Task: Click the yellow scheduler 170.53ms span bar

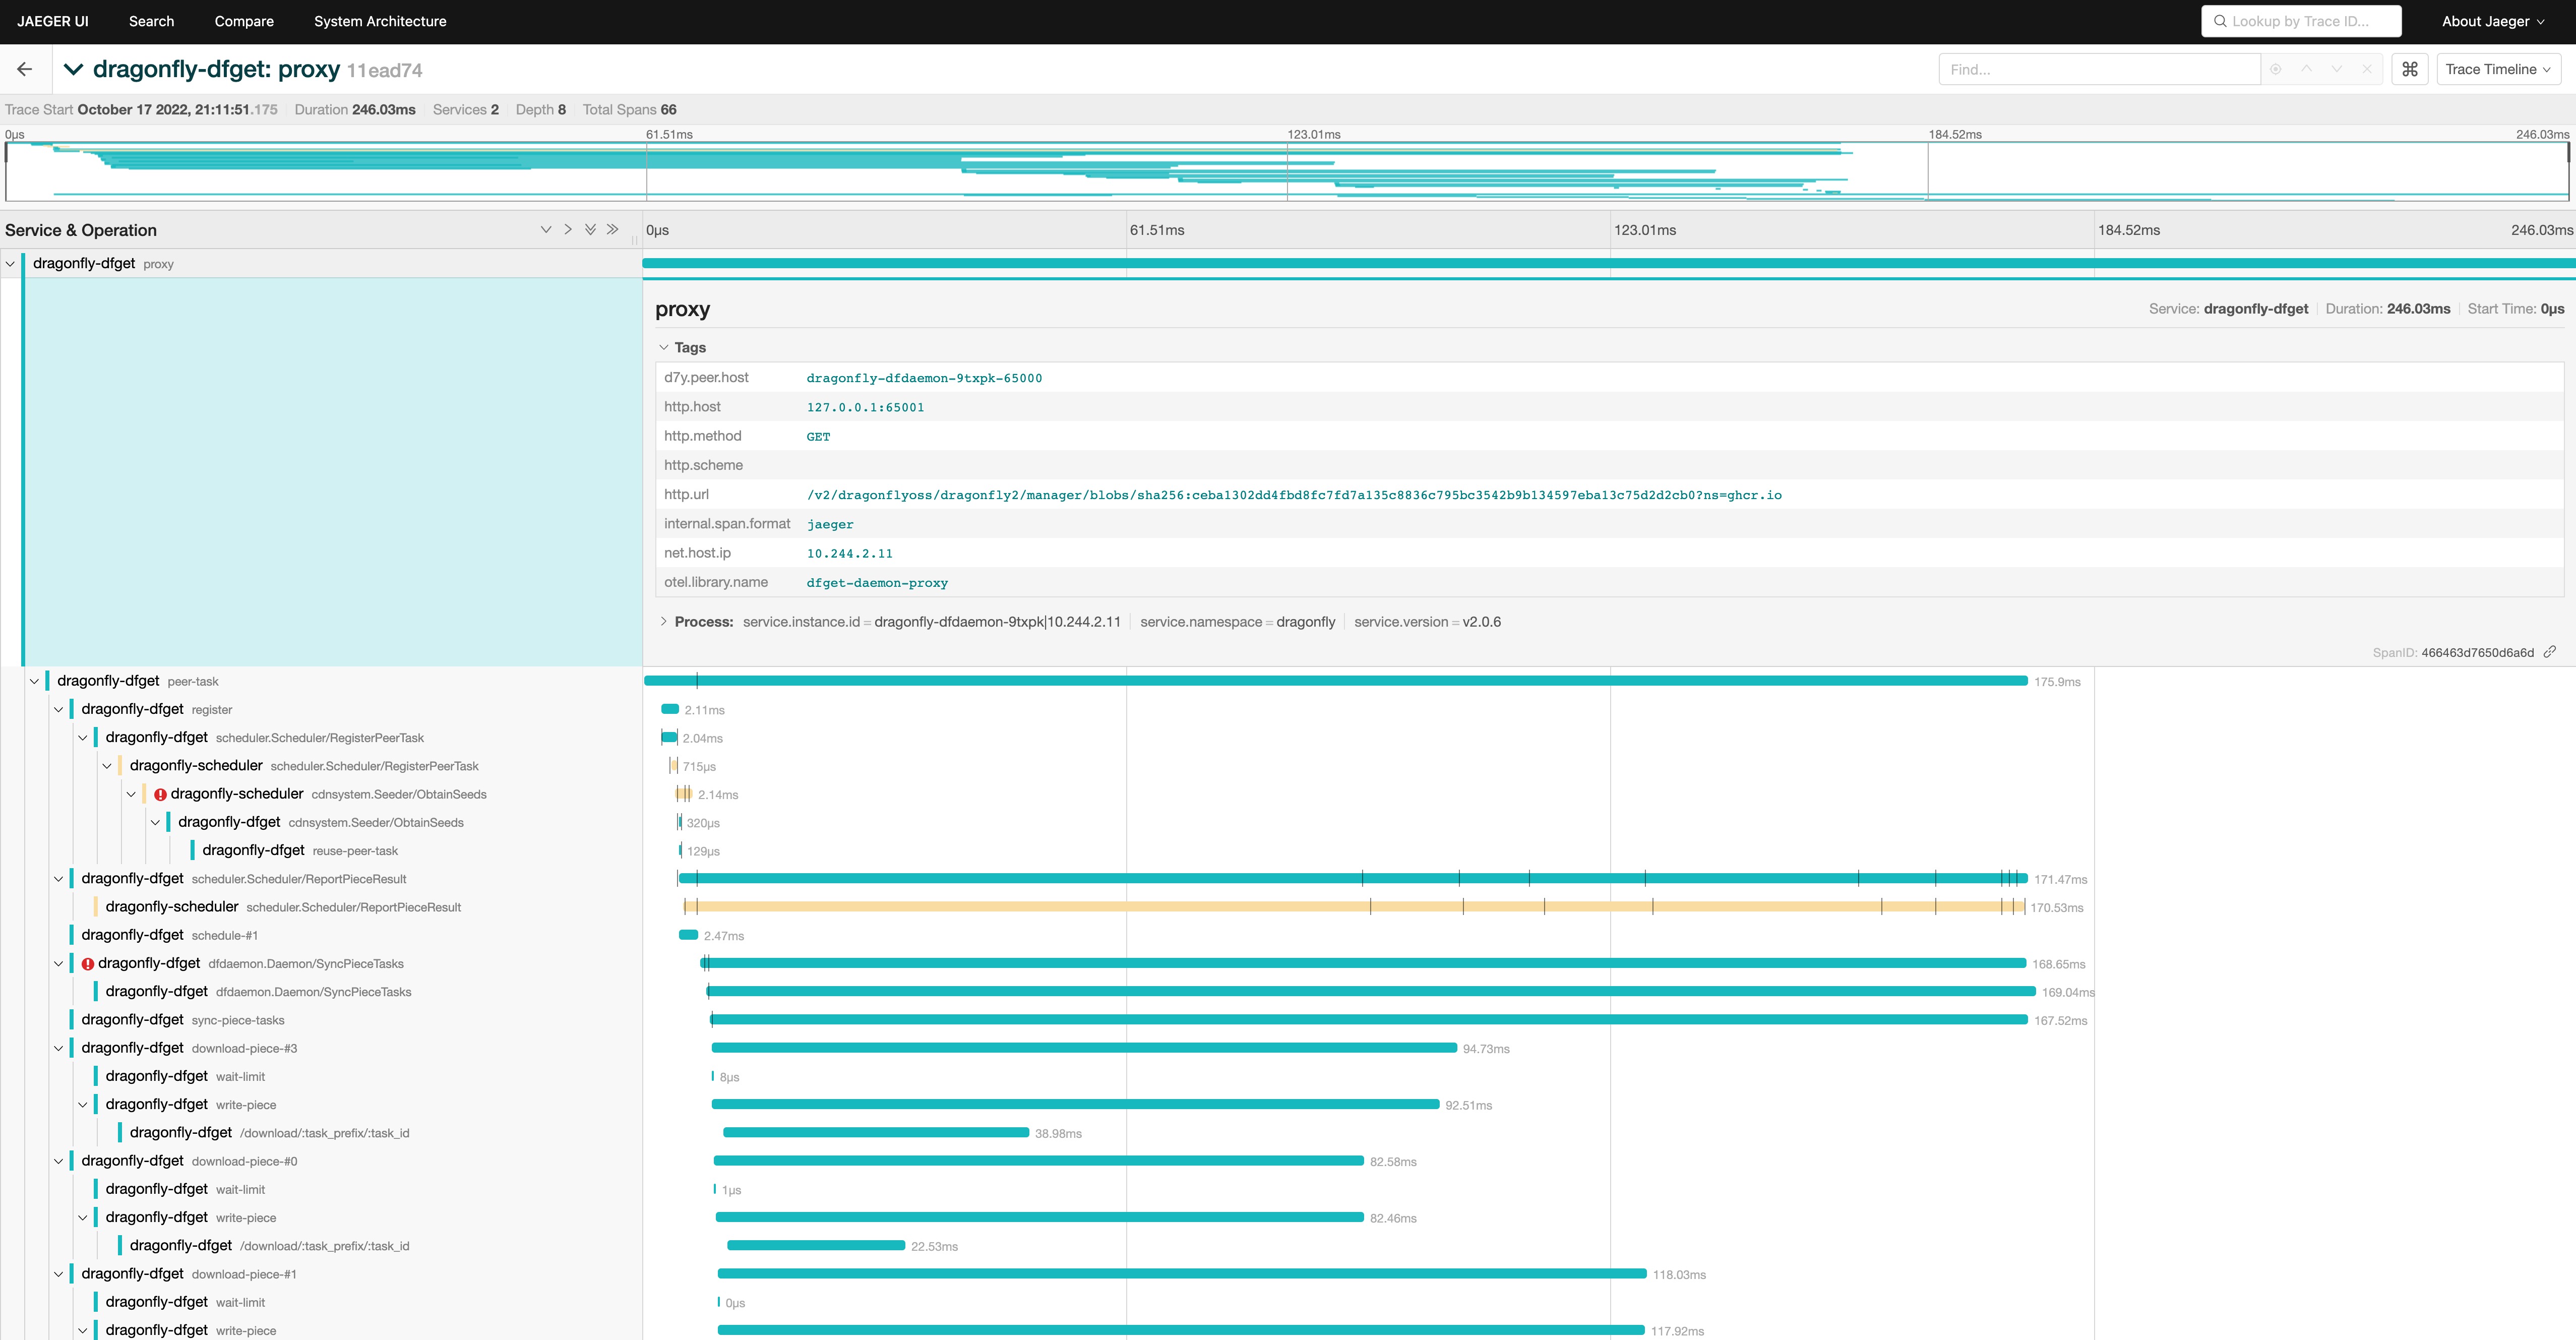Action: 1354,907
